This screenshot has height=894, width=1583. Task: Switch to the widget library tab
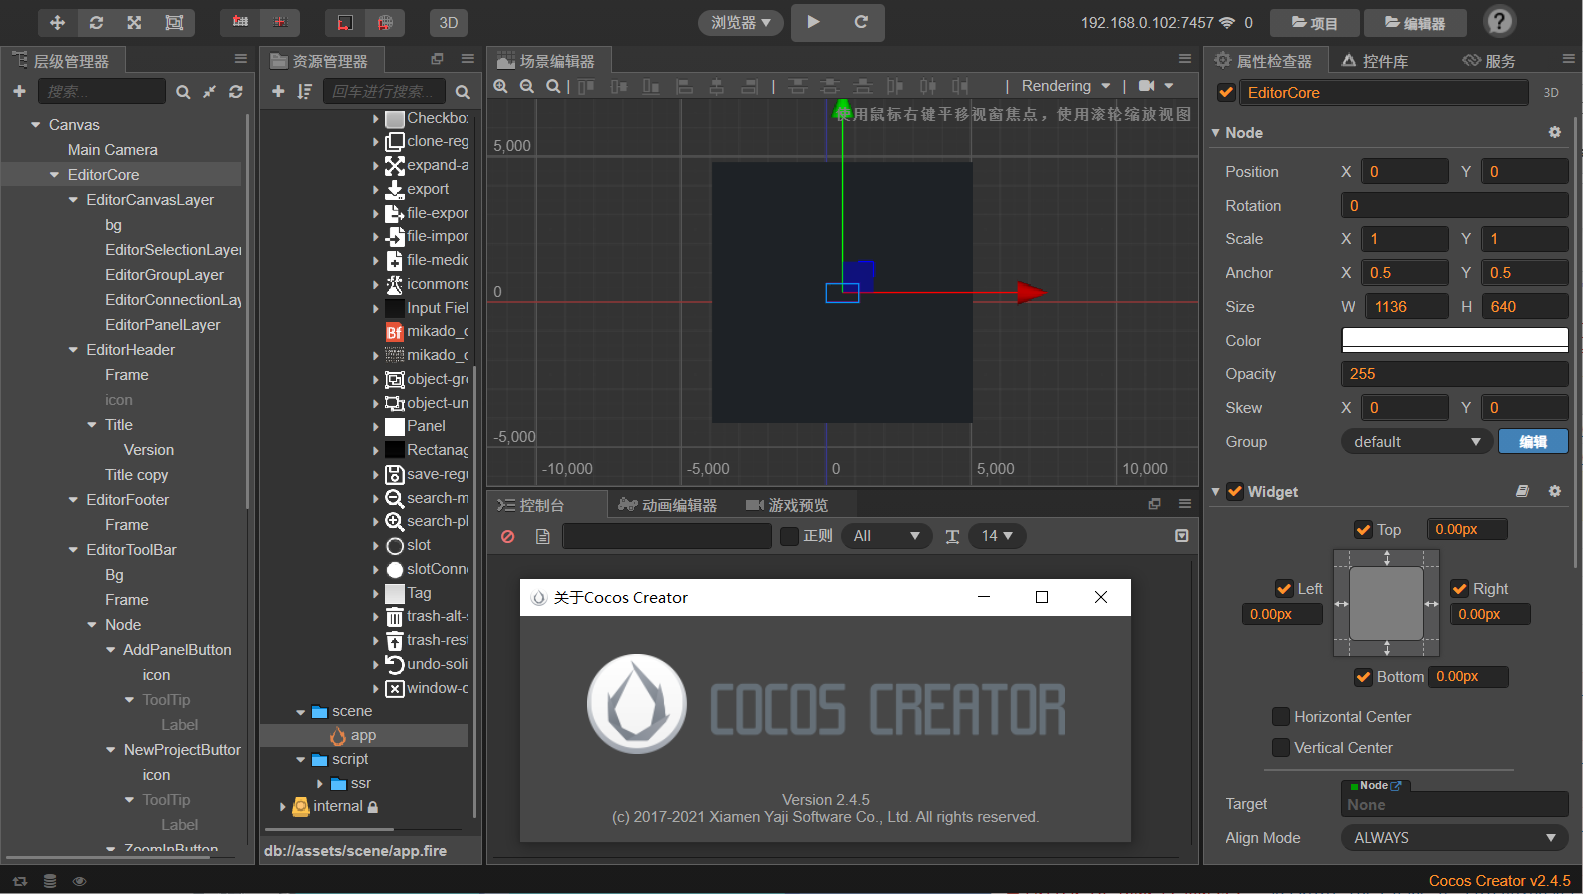pyautogui.click(x=1374, y=61)
